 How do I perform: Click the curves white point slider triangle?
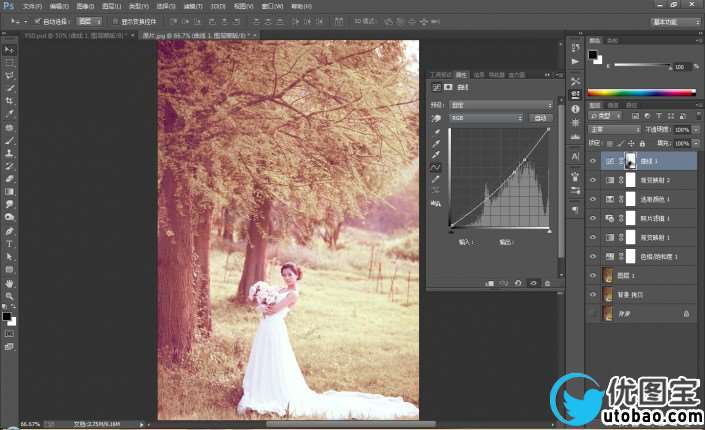coord(549,231)
